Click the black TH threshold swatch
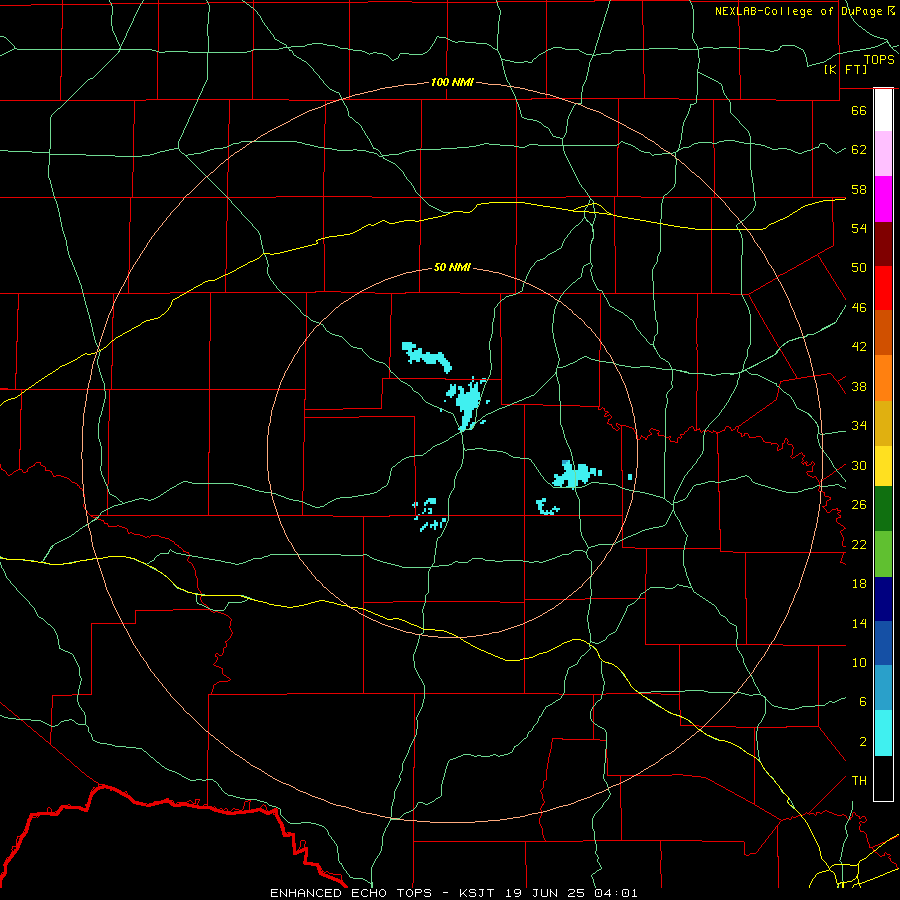The image size is (900, 900). point(883,778)
